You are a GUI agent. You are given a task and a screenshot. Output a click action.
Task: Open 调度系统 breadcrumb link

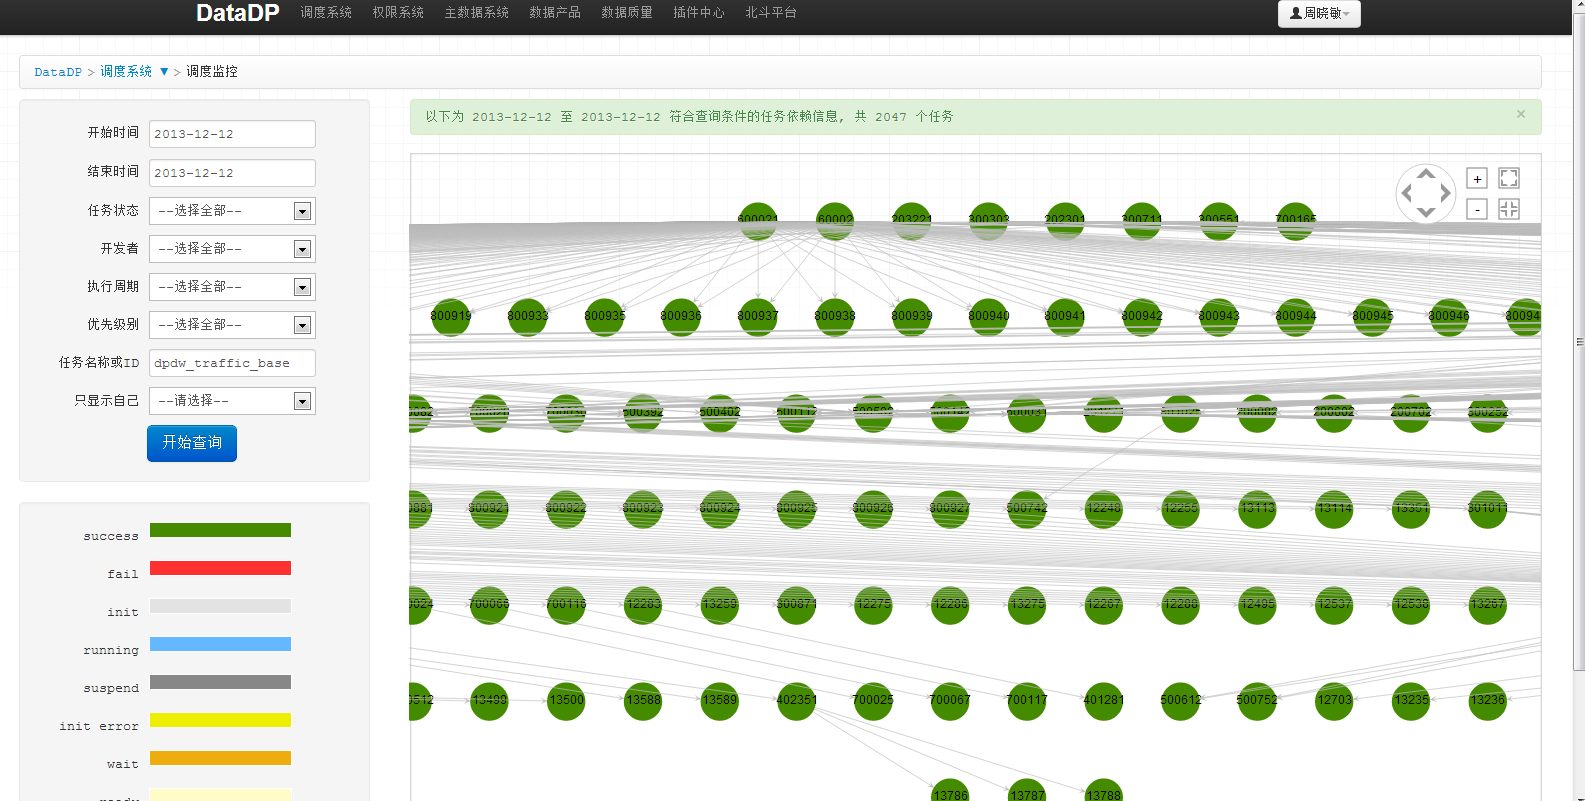tap(126, 72)
